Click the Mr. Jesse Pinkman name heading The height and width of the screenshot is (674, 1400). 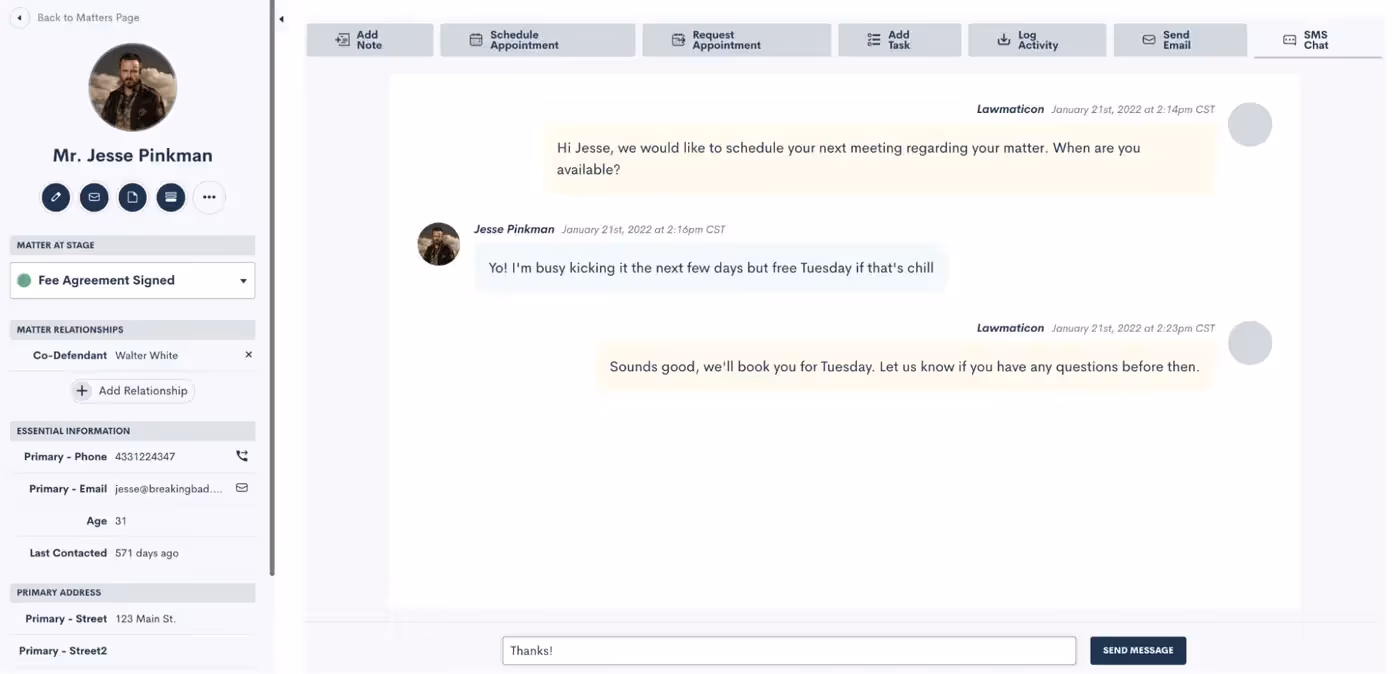click(133, 155)
